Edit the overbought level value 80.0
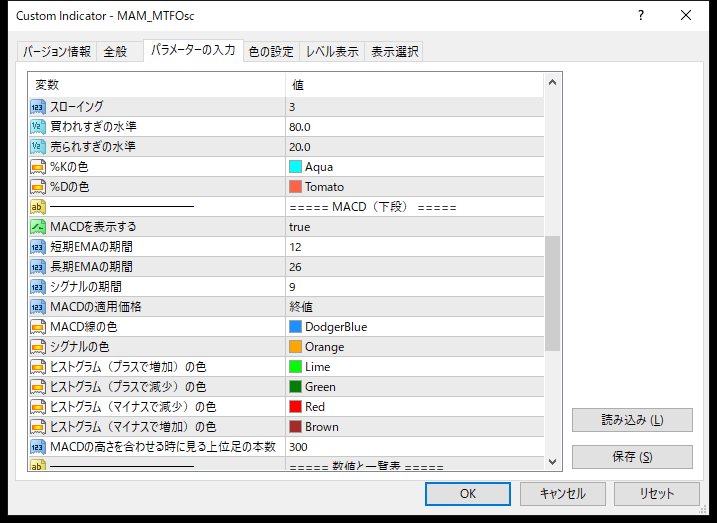Viewport: 717px width, 523px height. (x=415, y=127)
